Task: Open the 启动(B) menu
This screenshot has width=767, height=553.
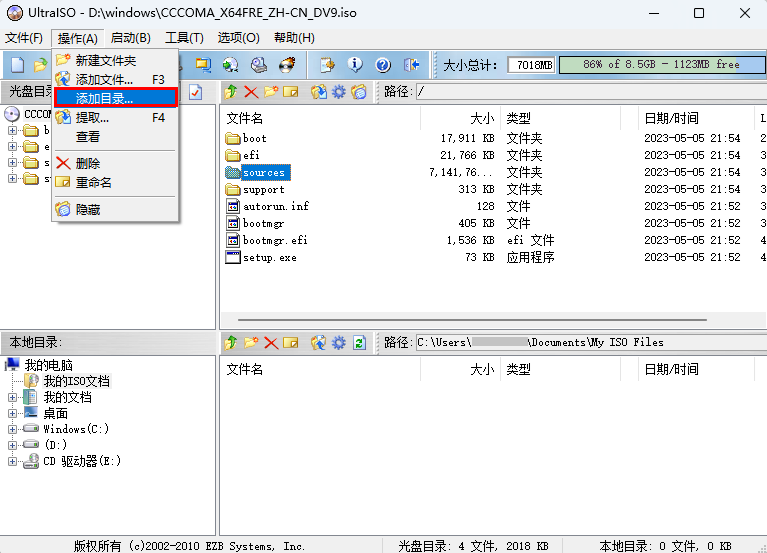Action: pos(131,38)
